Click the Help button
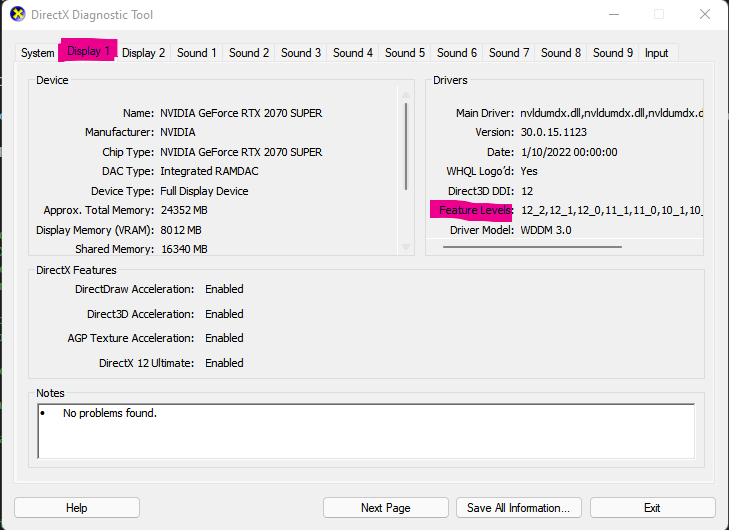The image size is (729, 530). pyautogui.click(x=77, y=508)
